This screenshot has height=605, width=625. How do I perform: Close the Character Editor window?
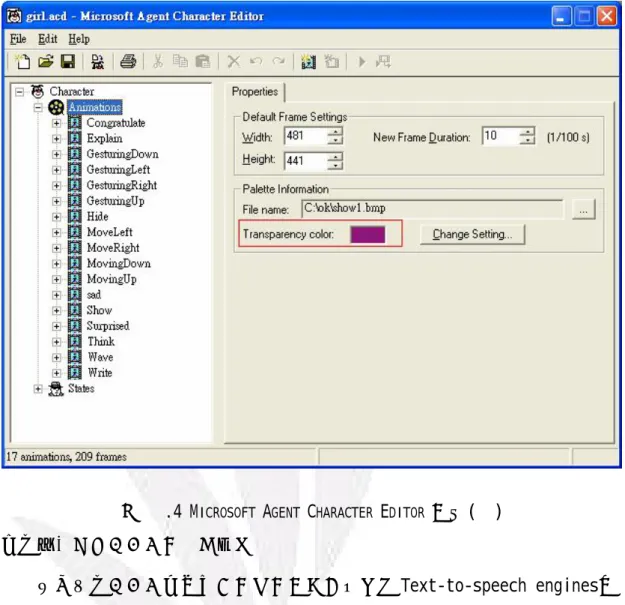[x=607, y=16]
